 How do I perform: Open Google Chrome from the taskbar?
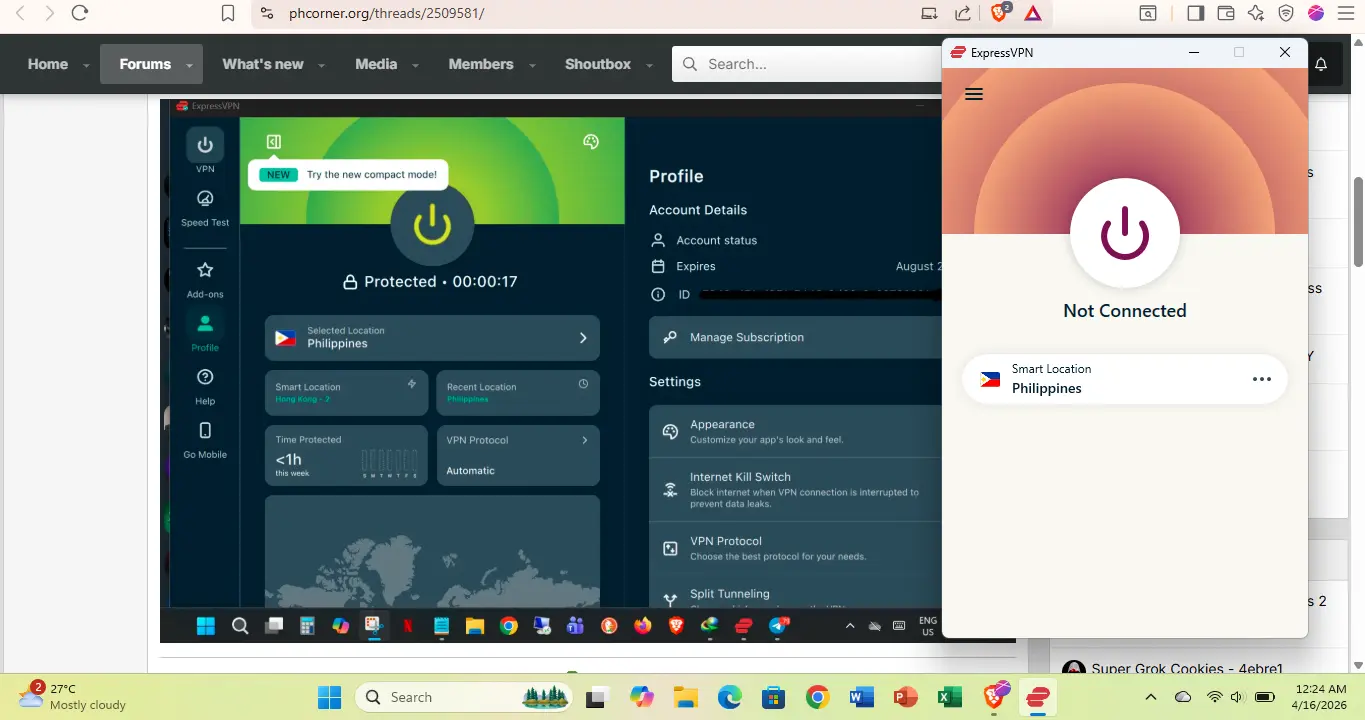[817, 697]
